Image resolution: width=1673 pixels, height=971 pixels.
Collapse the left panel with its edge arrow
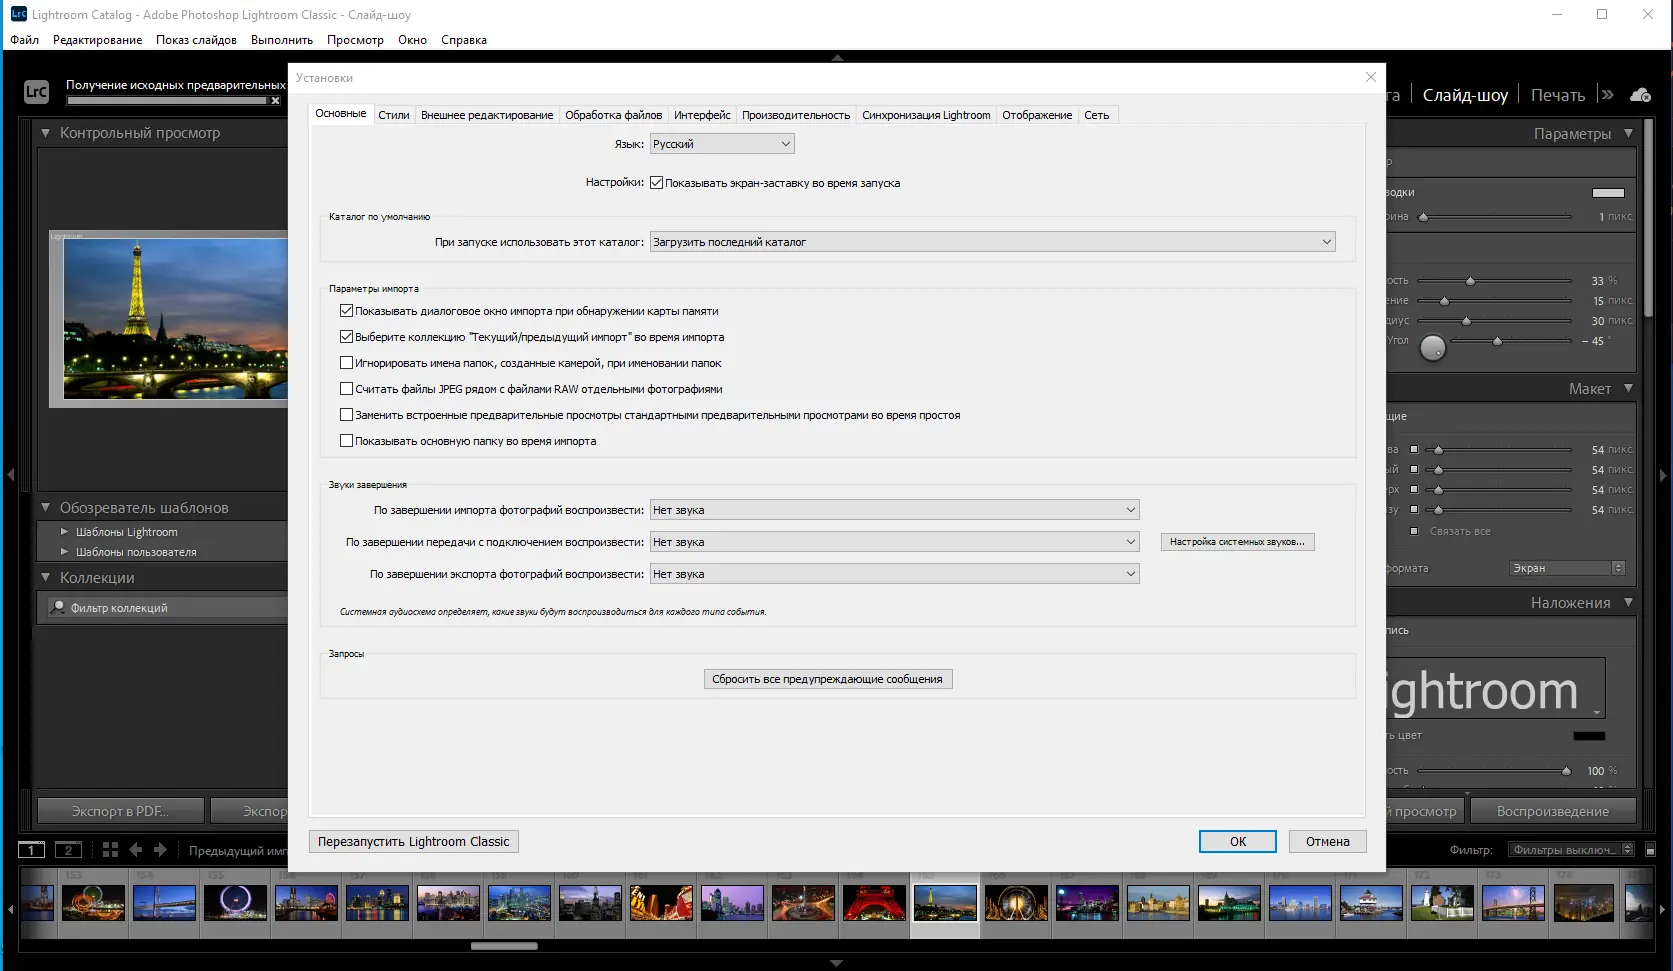10,475
